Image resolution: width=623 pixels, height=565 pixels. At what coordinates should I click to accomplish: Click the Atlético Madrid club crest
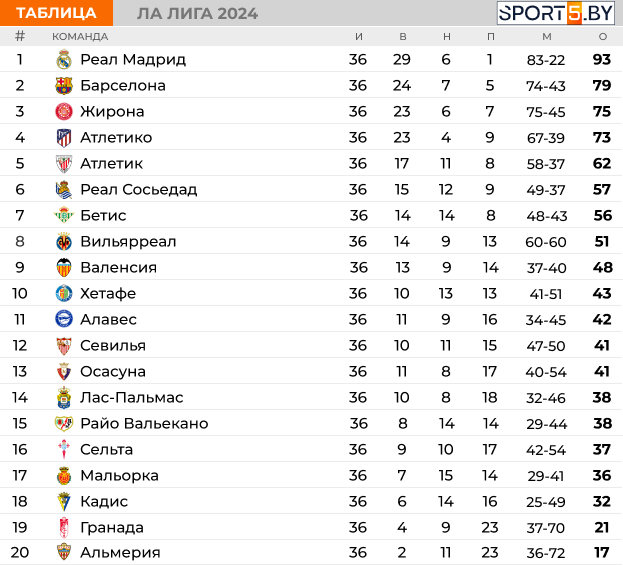[x=64, y=138]
